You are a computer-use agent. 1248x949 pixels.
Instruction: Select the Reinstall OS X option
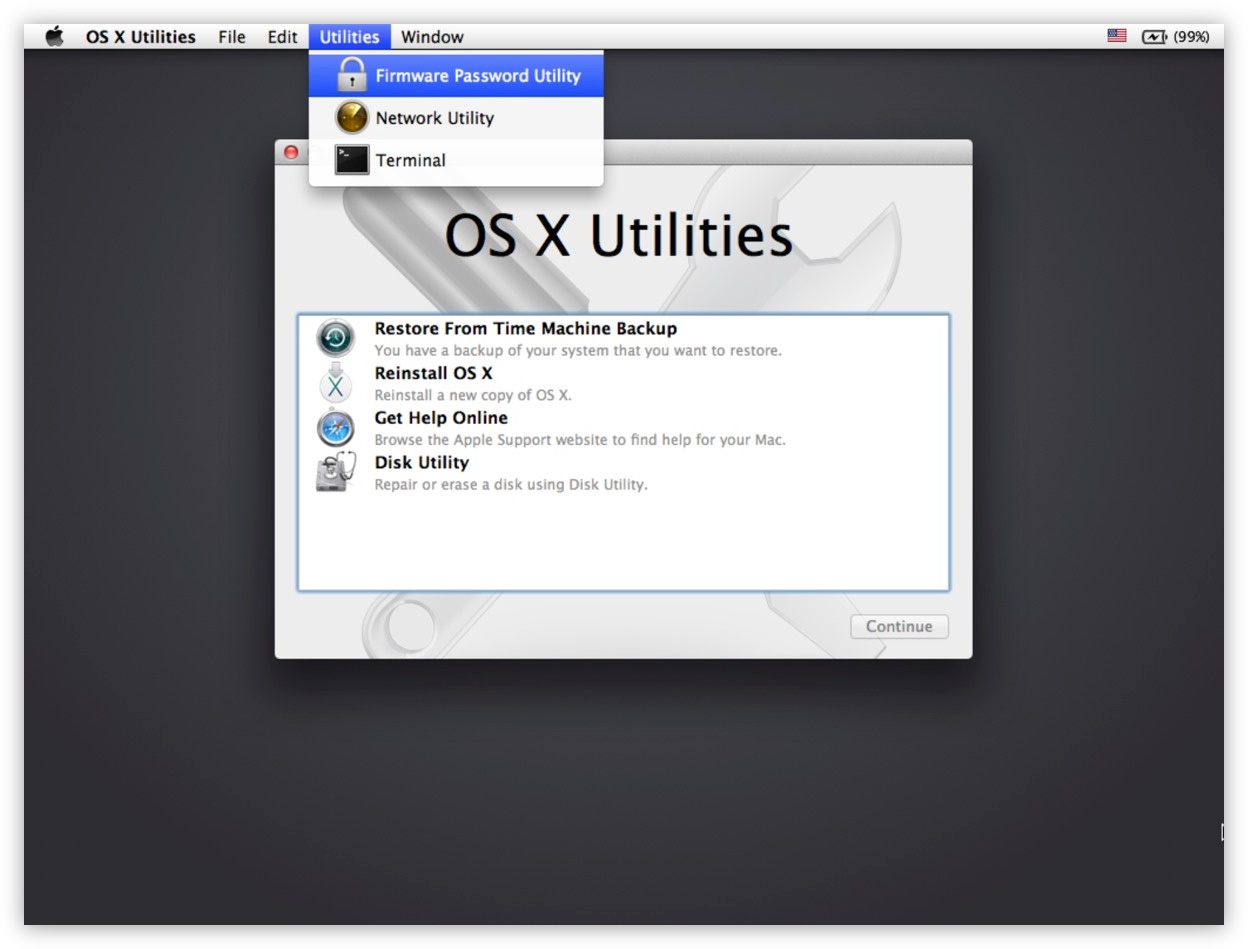pos(623,383)
